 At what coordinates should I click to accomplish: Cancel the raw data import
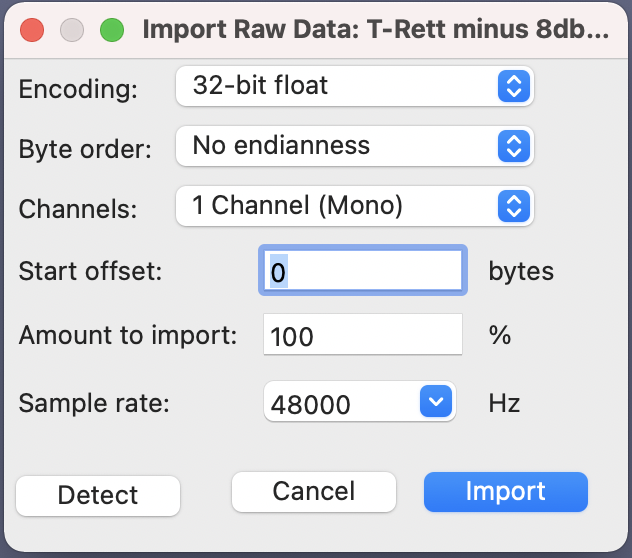tap(314, 492)
